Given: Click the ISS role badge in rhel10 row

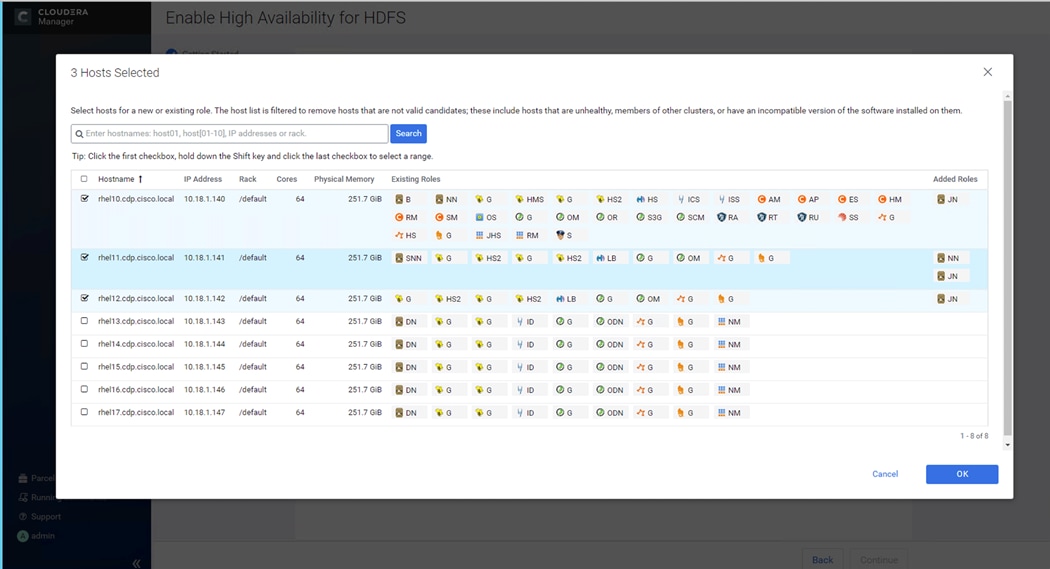Looking at the screenshot, I should click(729, 199).
